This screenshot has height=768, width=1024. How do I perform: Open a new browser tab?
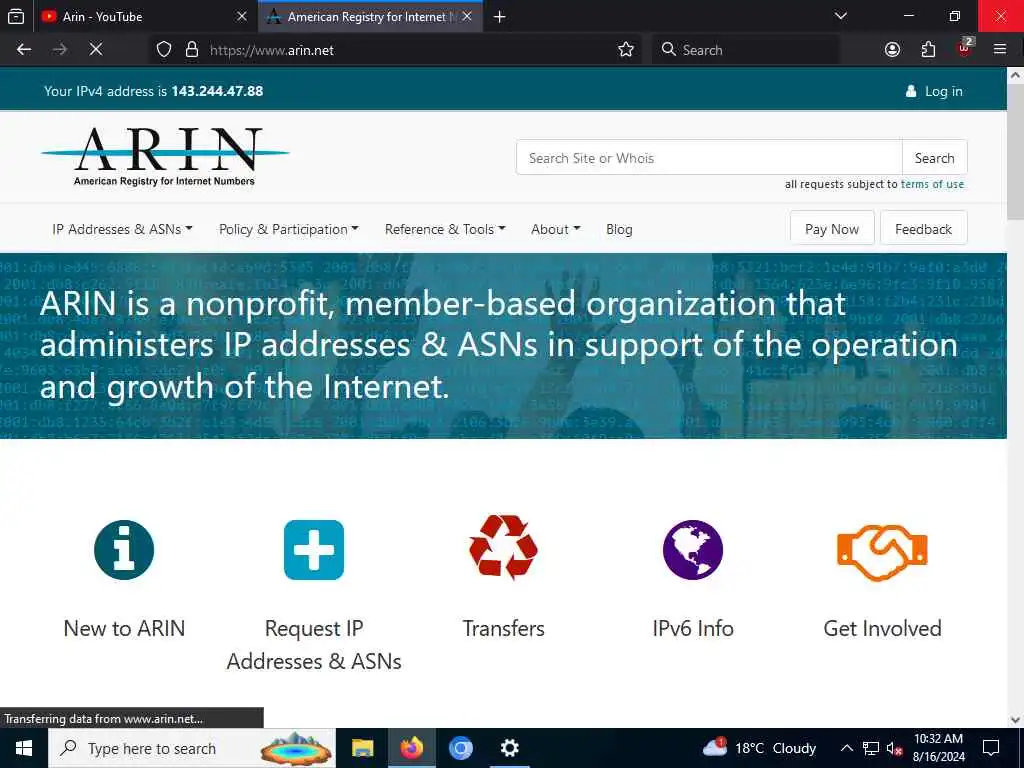pos(500,16)
